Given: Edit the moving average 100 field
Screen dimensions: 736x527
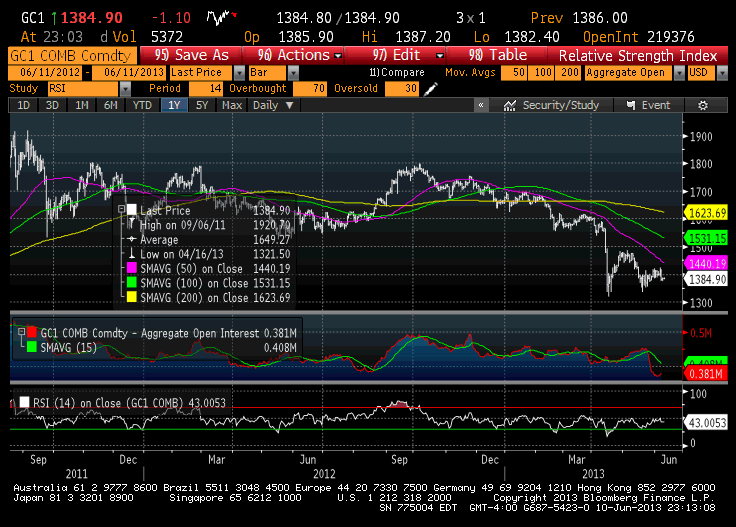Looking at the screenshot, I should 541,73.
